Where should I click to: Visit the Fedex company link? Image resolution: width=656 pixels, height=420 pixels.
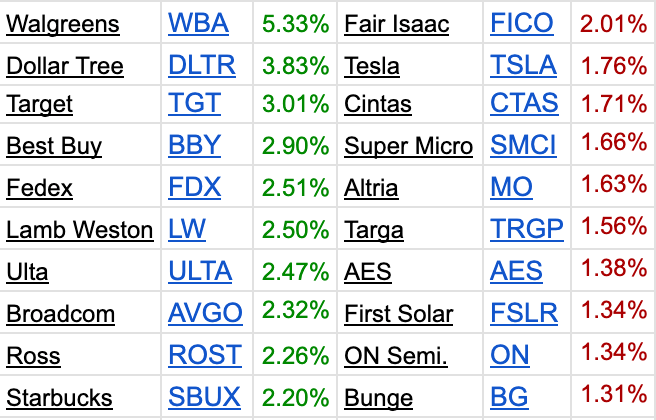pos(39,188)
